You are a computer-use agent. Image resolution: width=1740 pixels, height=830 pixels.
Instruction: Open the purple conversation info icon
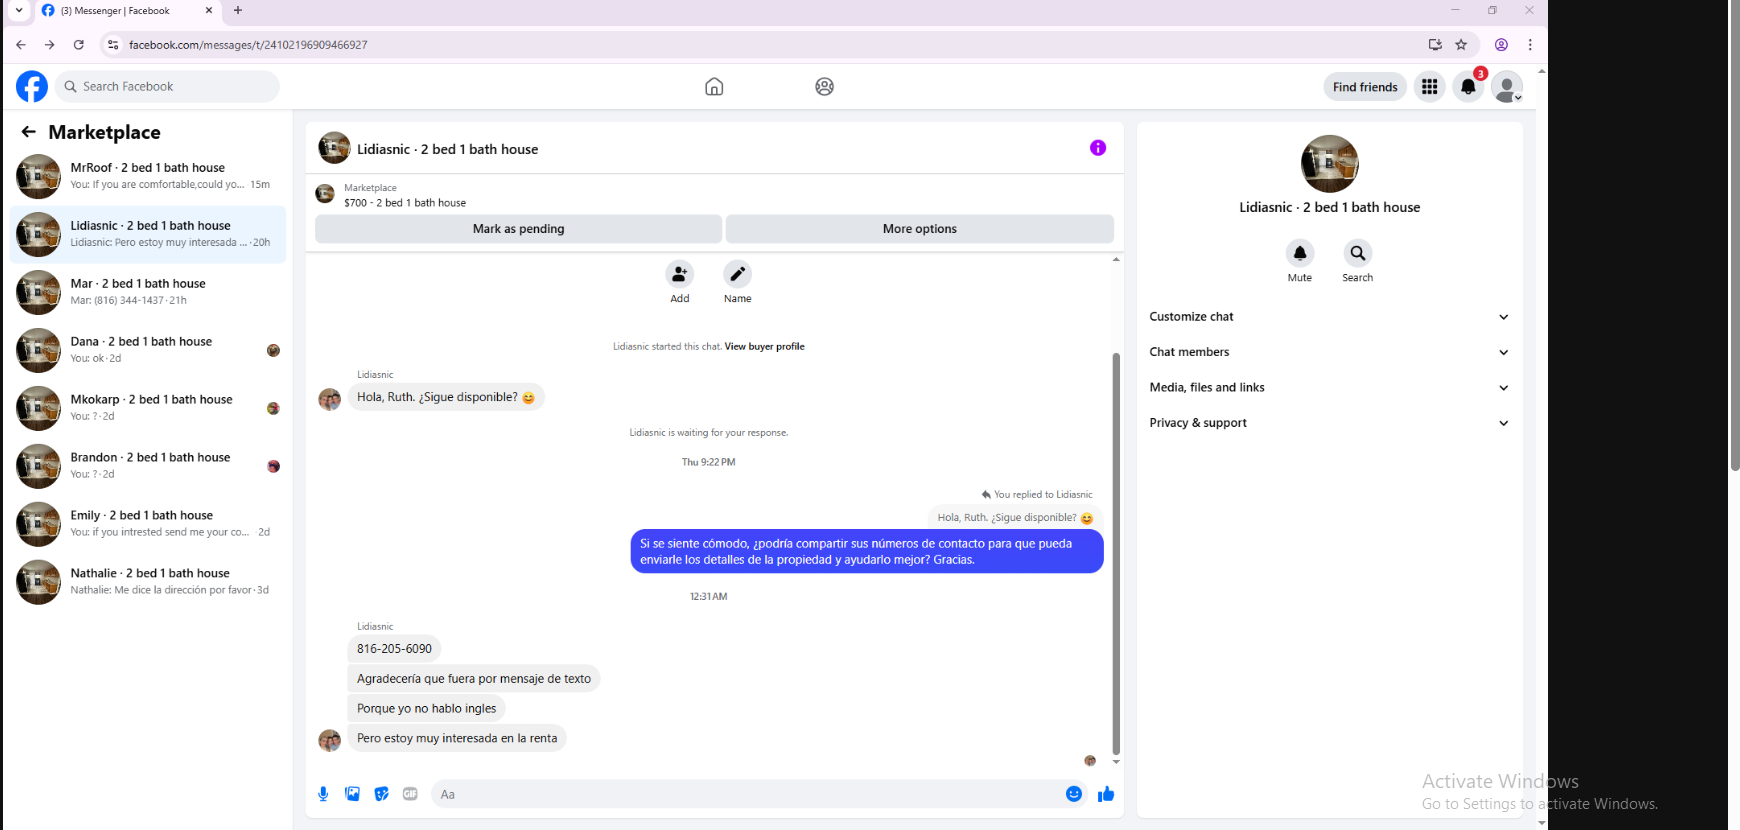[1098, 148]
